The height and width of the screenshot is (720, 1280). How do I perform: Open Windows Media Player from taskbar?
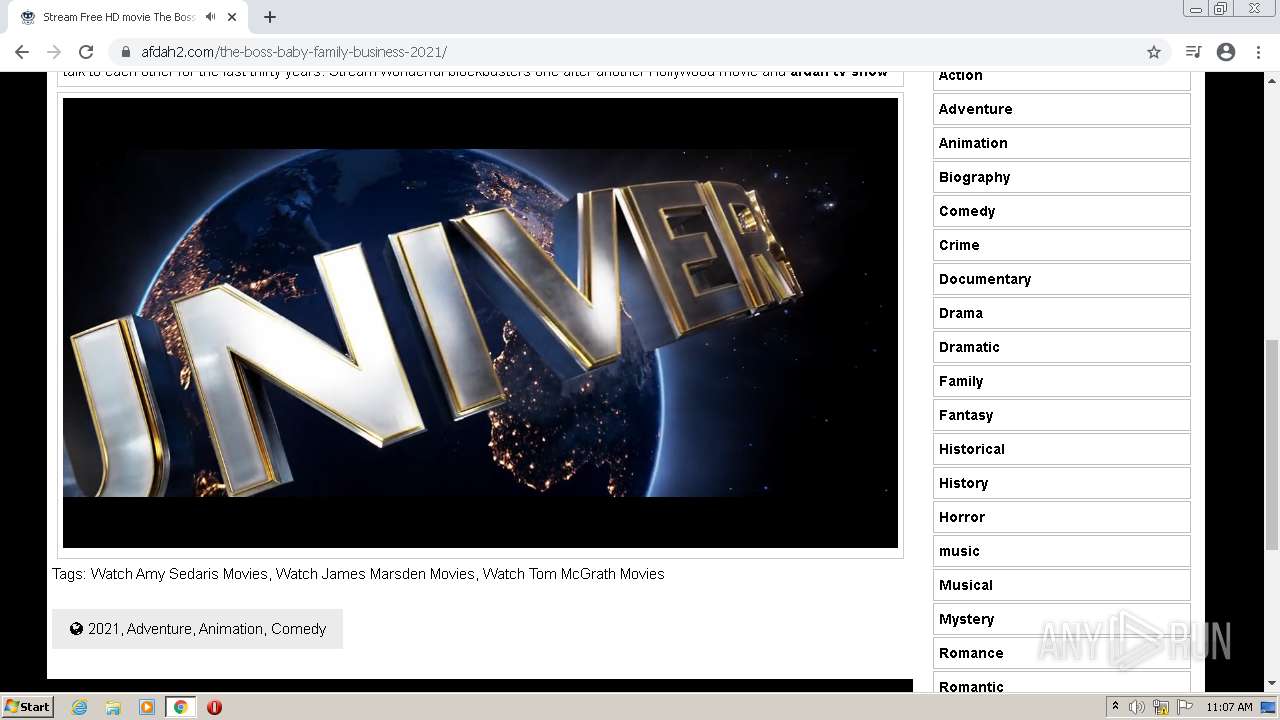pos(147,707)
